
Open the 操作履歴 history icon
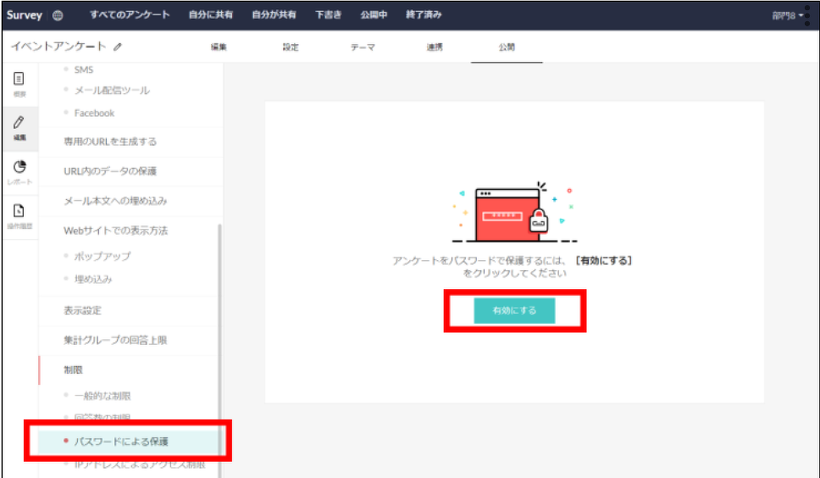19,215
